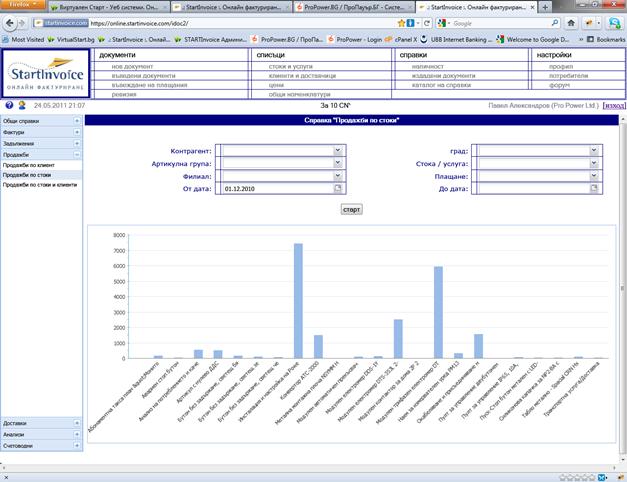Open the Most Visited bookmarks folder
627x482 pixels.
(x=23, y=40)
